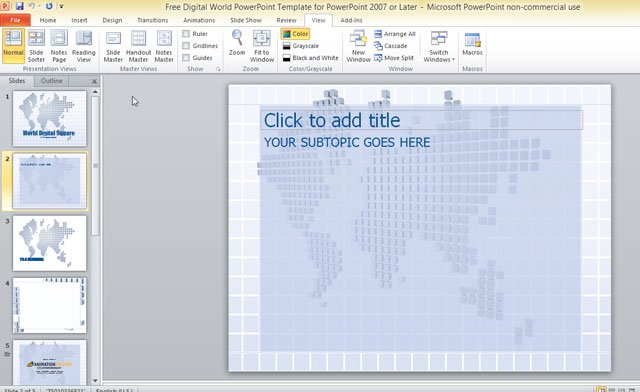Open Quick Access Toolbar customize dropdown
640x392 pixels.
pos(61,7)
